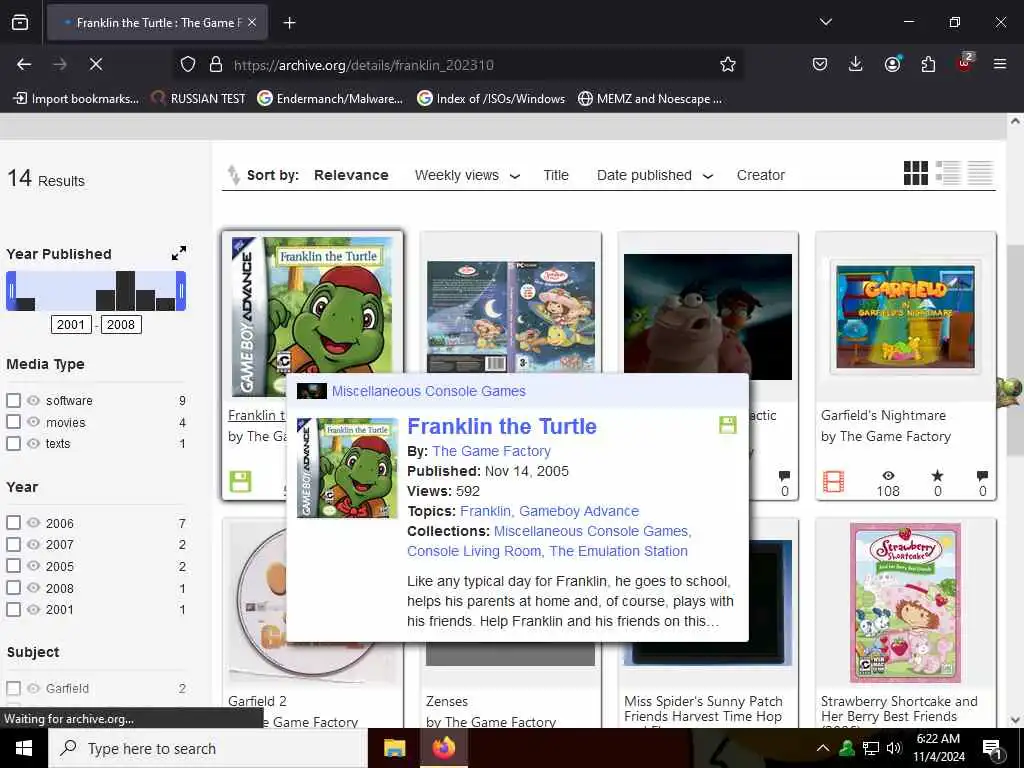The image size is (1024, 768).
Task: Hide 2006 results with eye toggle
Action: click(x=33, y=522)
